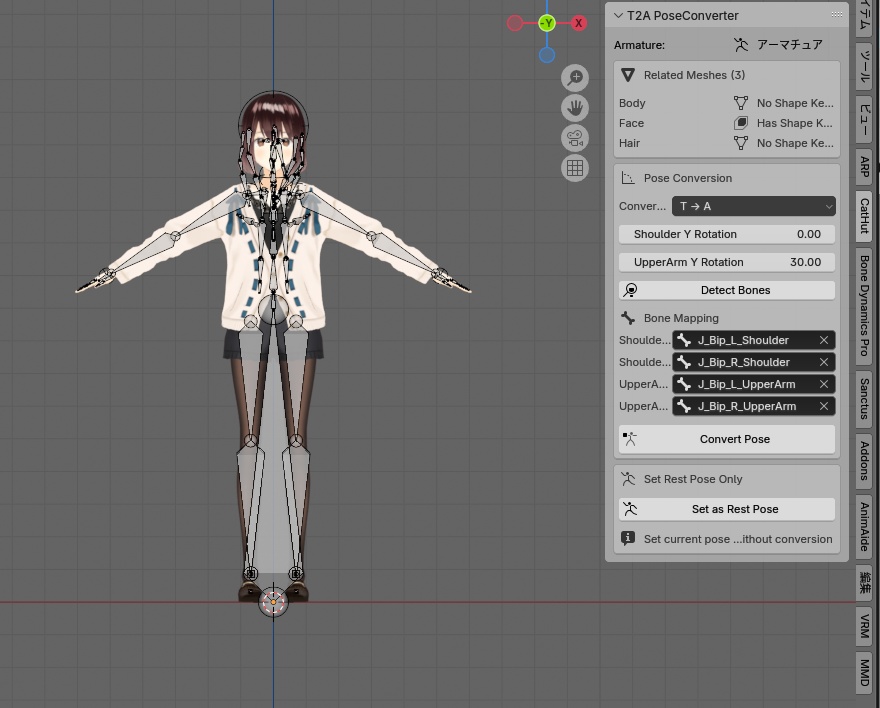The width and height of the screenshot is (880, 708).
Task: Collapse the T2A PoseConverter panel
Action: point(618,15)
